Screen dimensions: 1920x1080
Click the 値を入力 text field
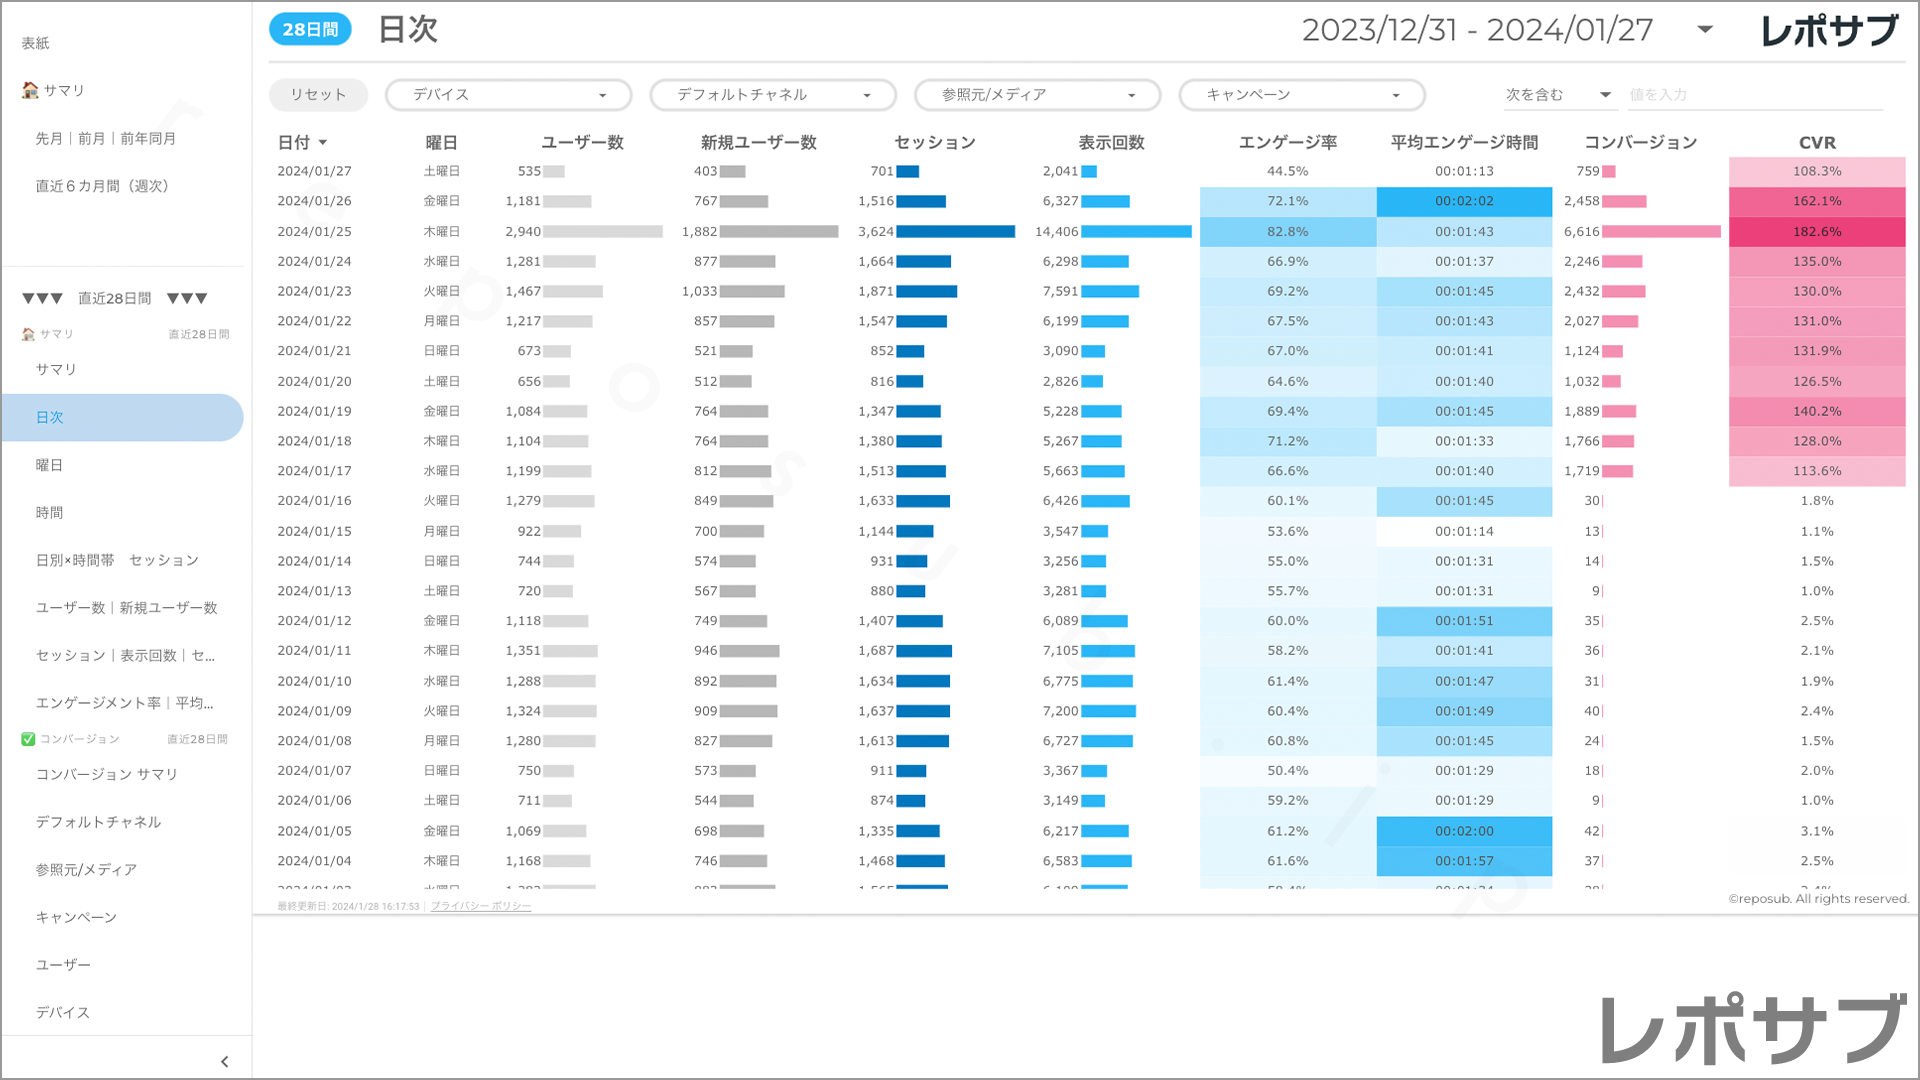coord(1754,95)
